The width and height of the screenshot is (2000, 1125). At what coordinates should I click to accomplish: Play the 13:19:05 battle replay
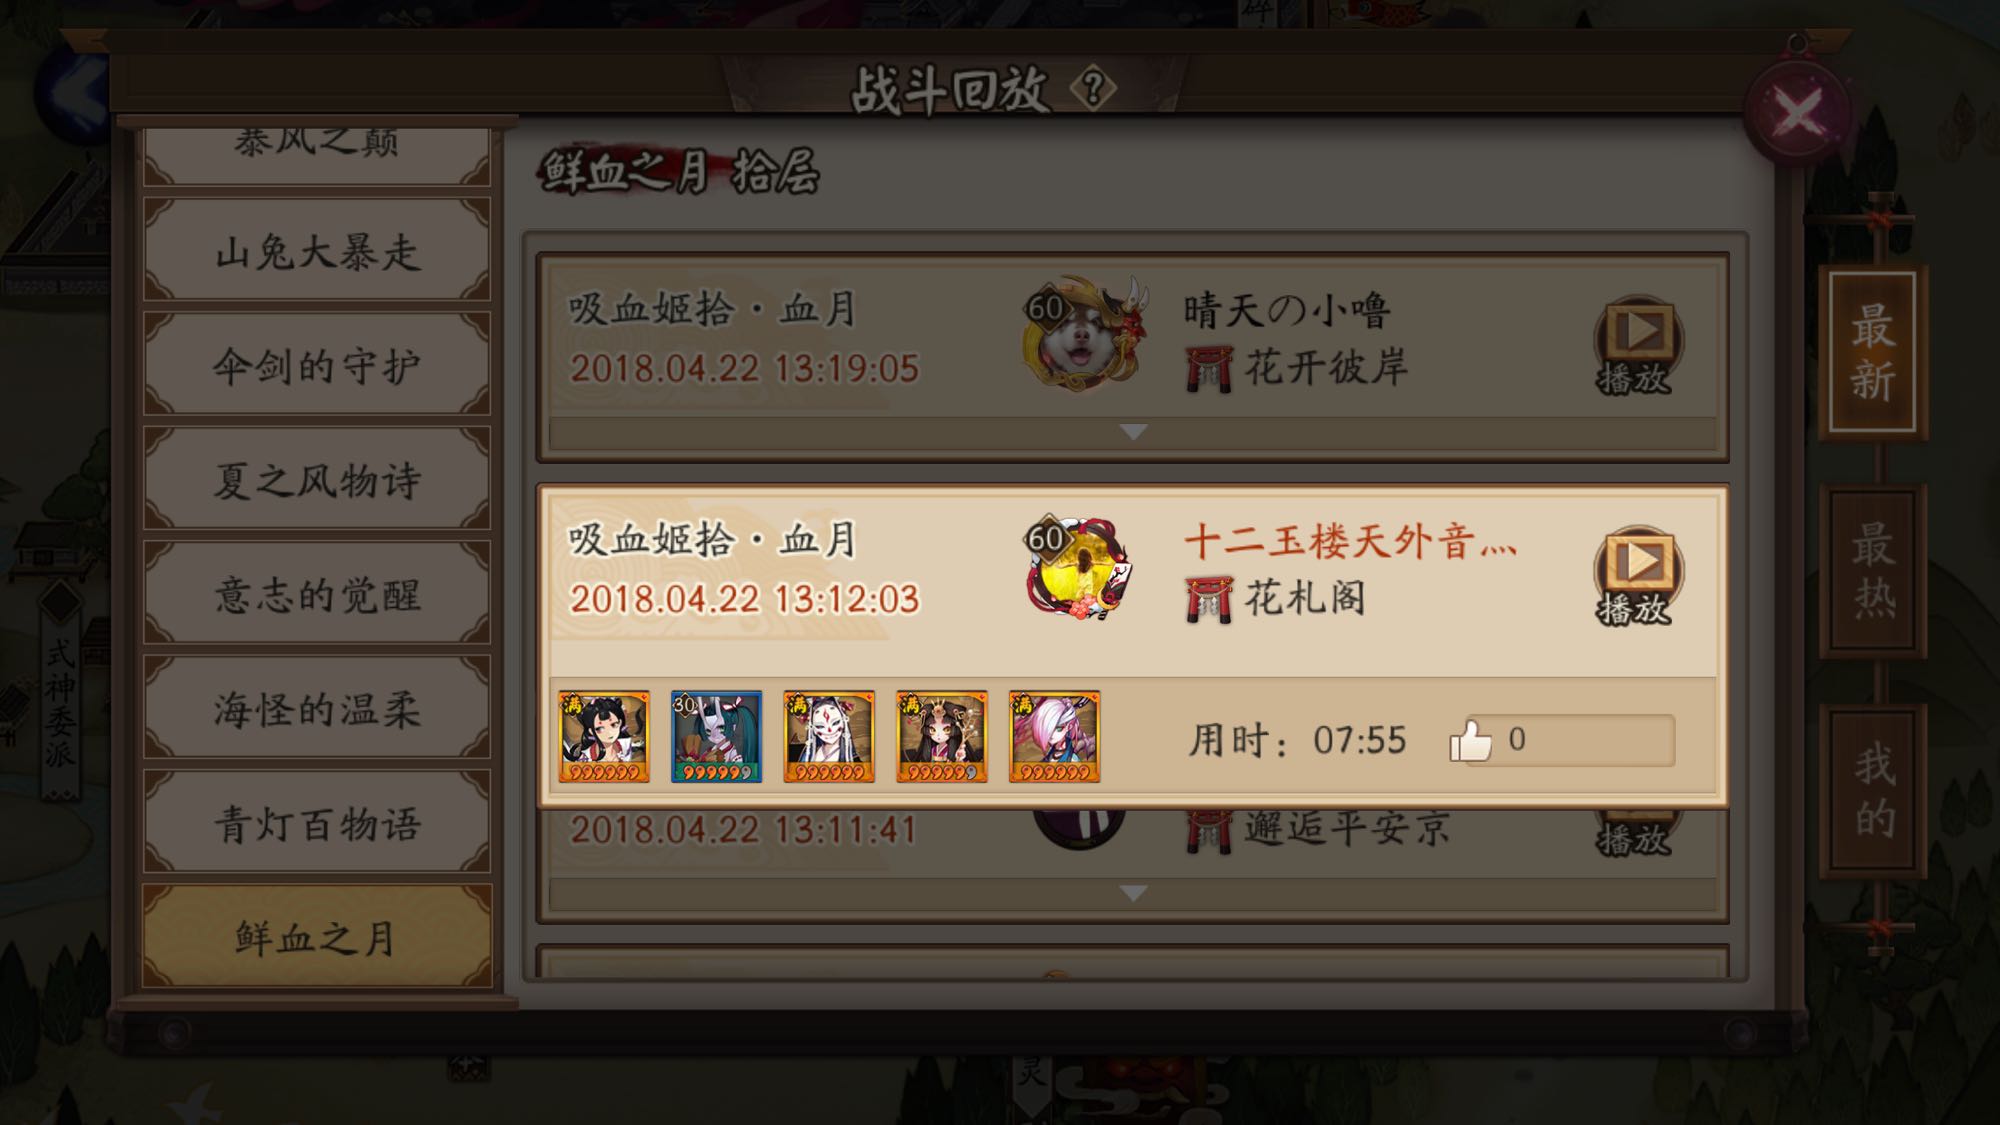point(1637,345)
